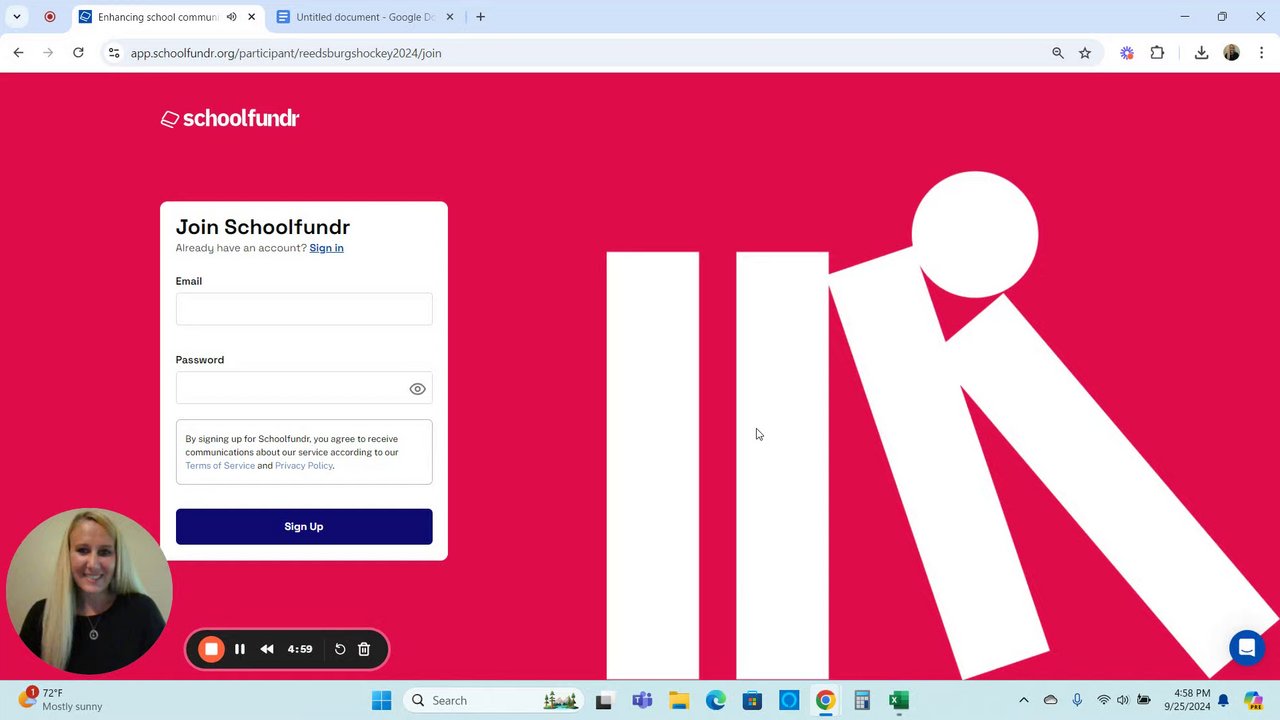Click the Google Chrome taskbar icon
Screen dimensions: 1280x720
tap(825, 701)
